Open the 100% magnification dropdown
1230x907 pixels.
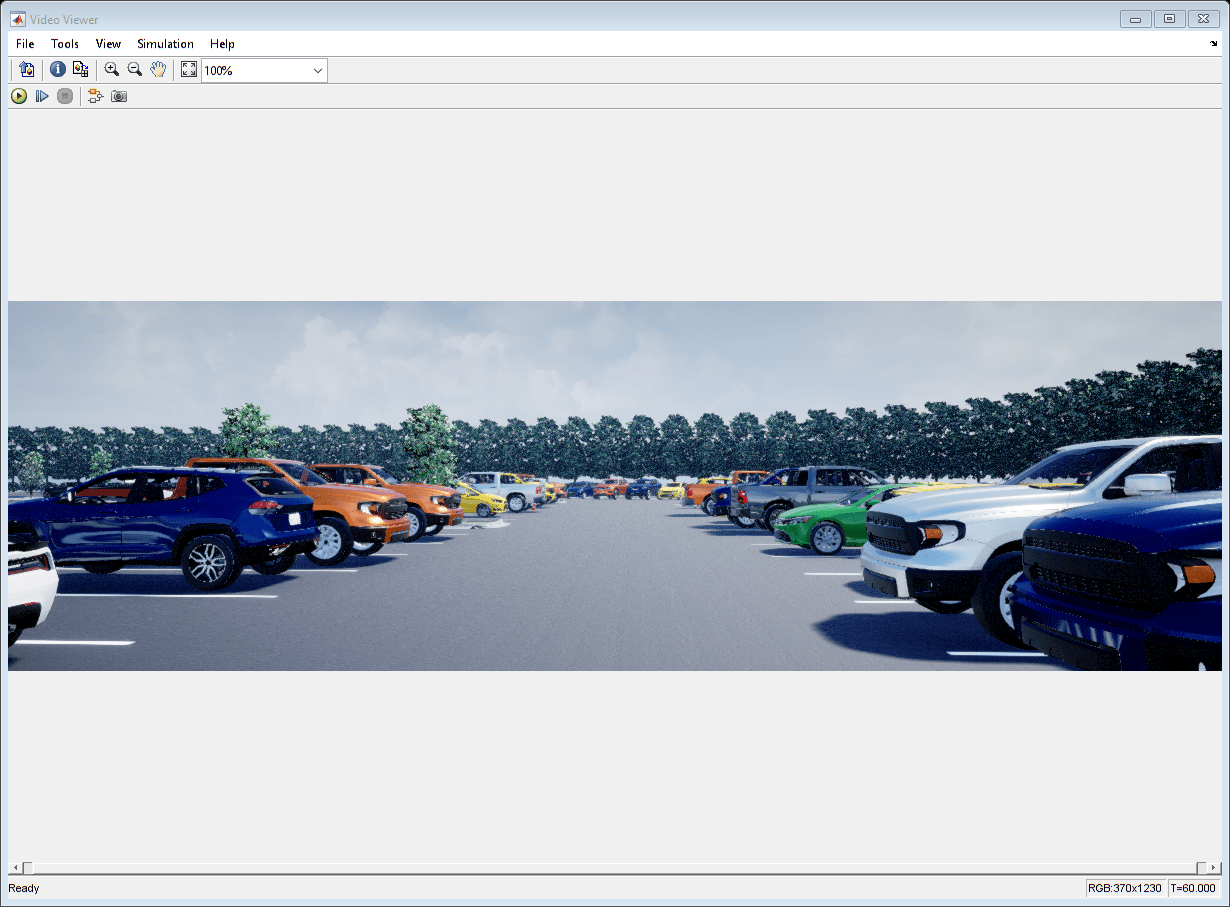(264, 70)
